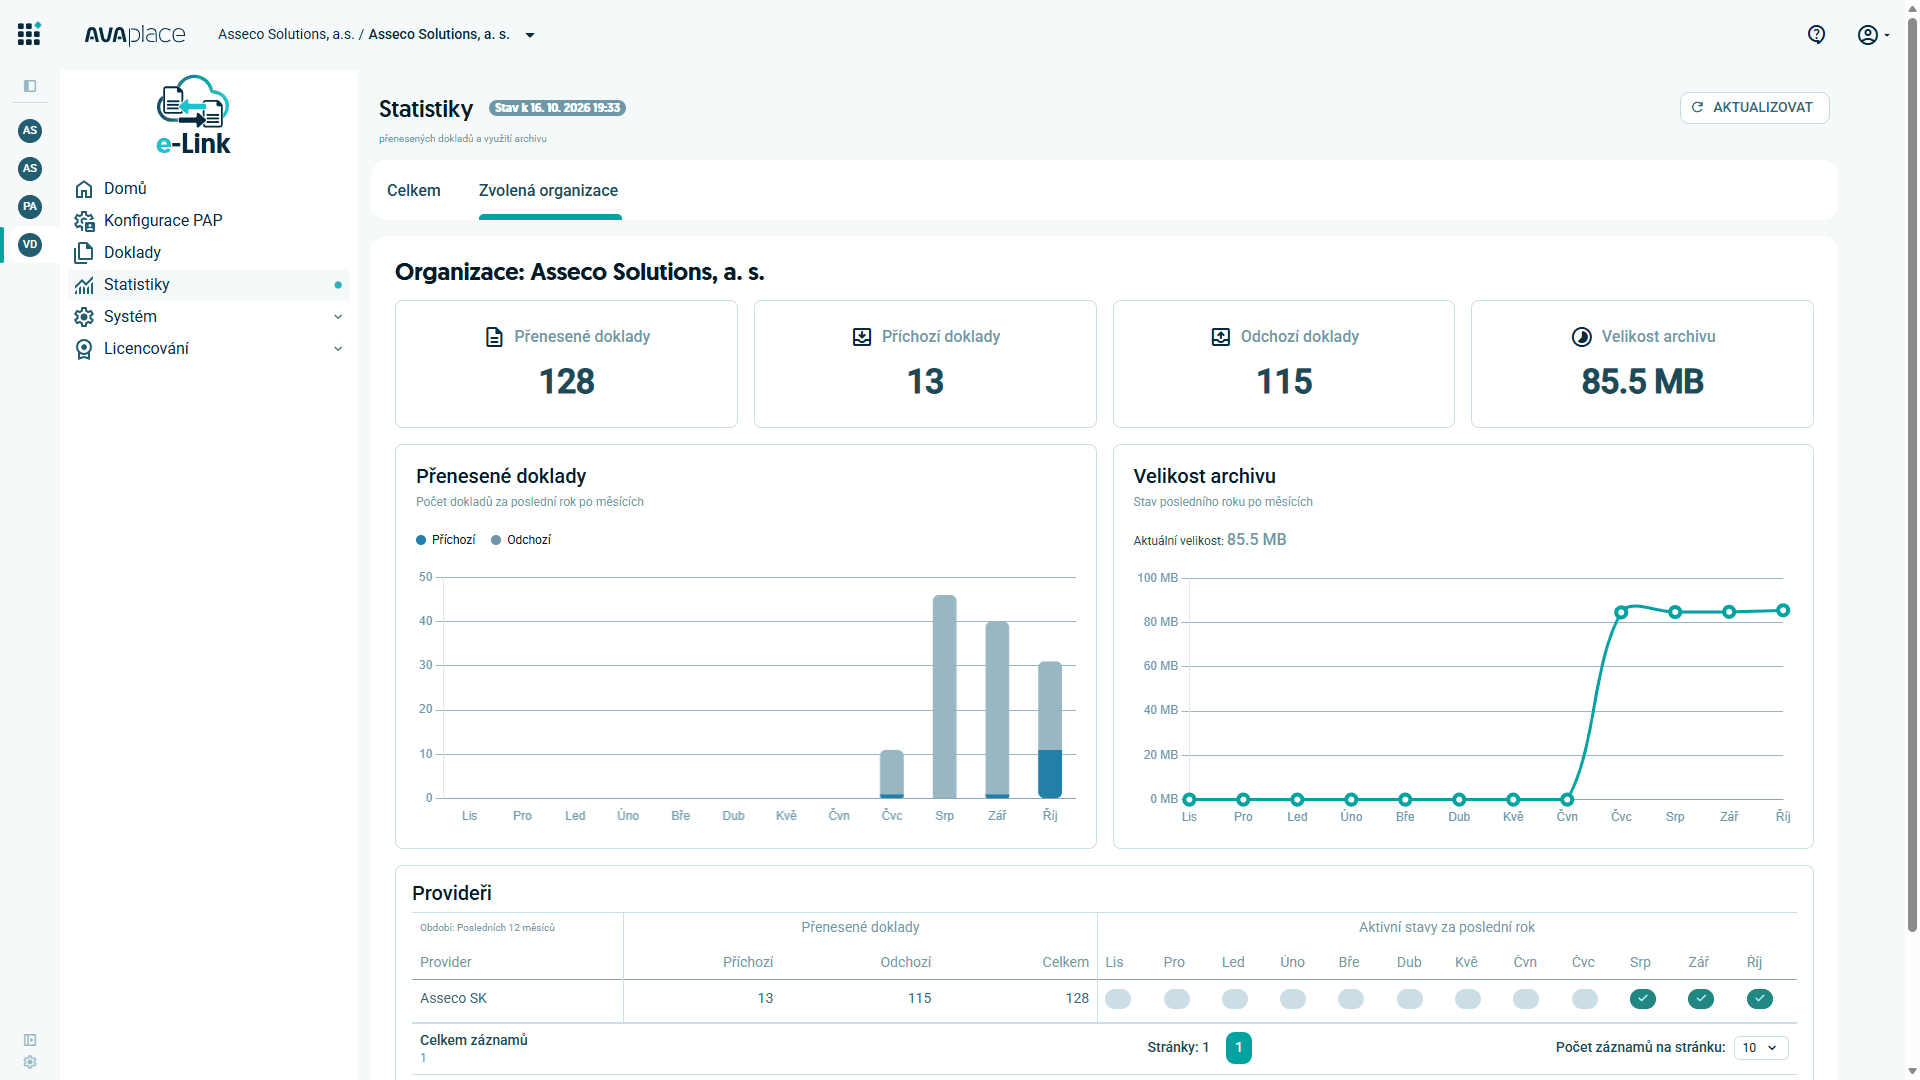The width and height of the screenshot is (1920, 1080).
Task: Open the settings gear at sidebar bottom
Action: [30, 1062]
